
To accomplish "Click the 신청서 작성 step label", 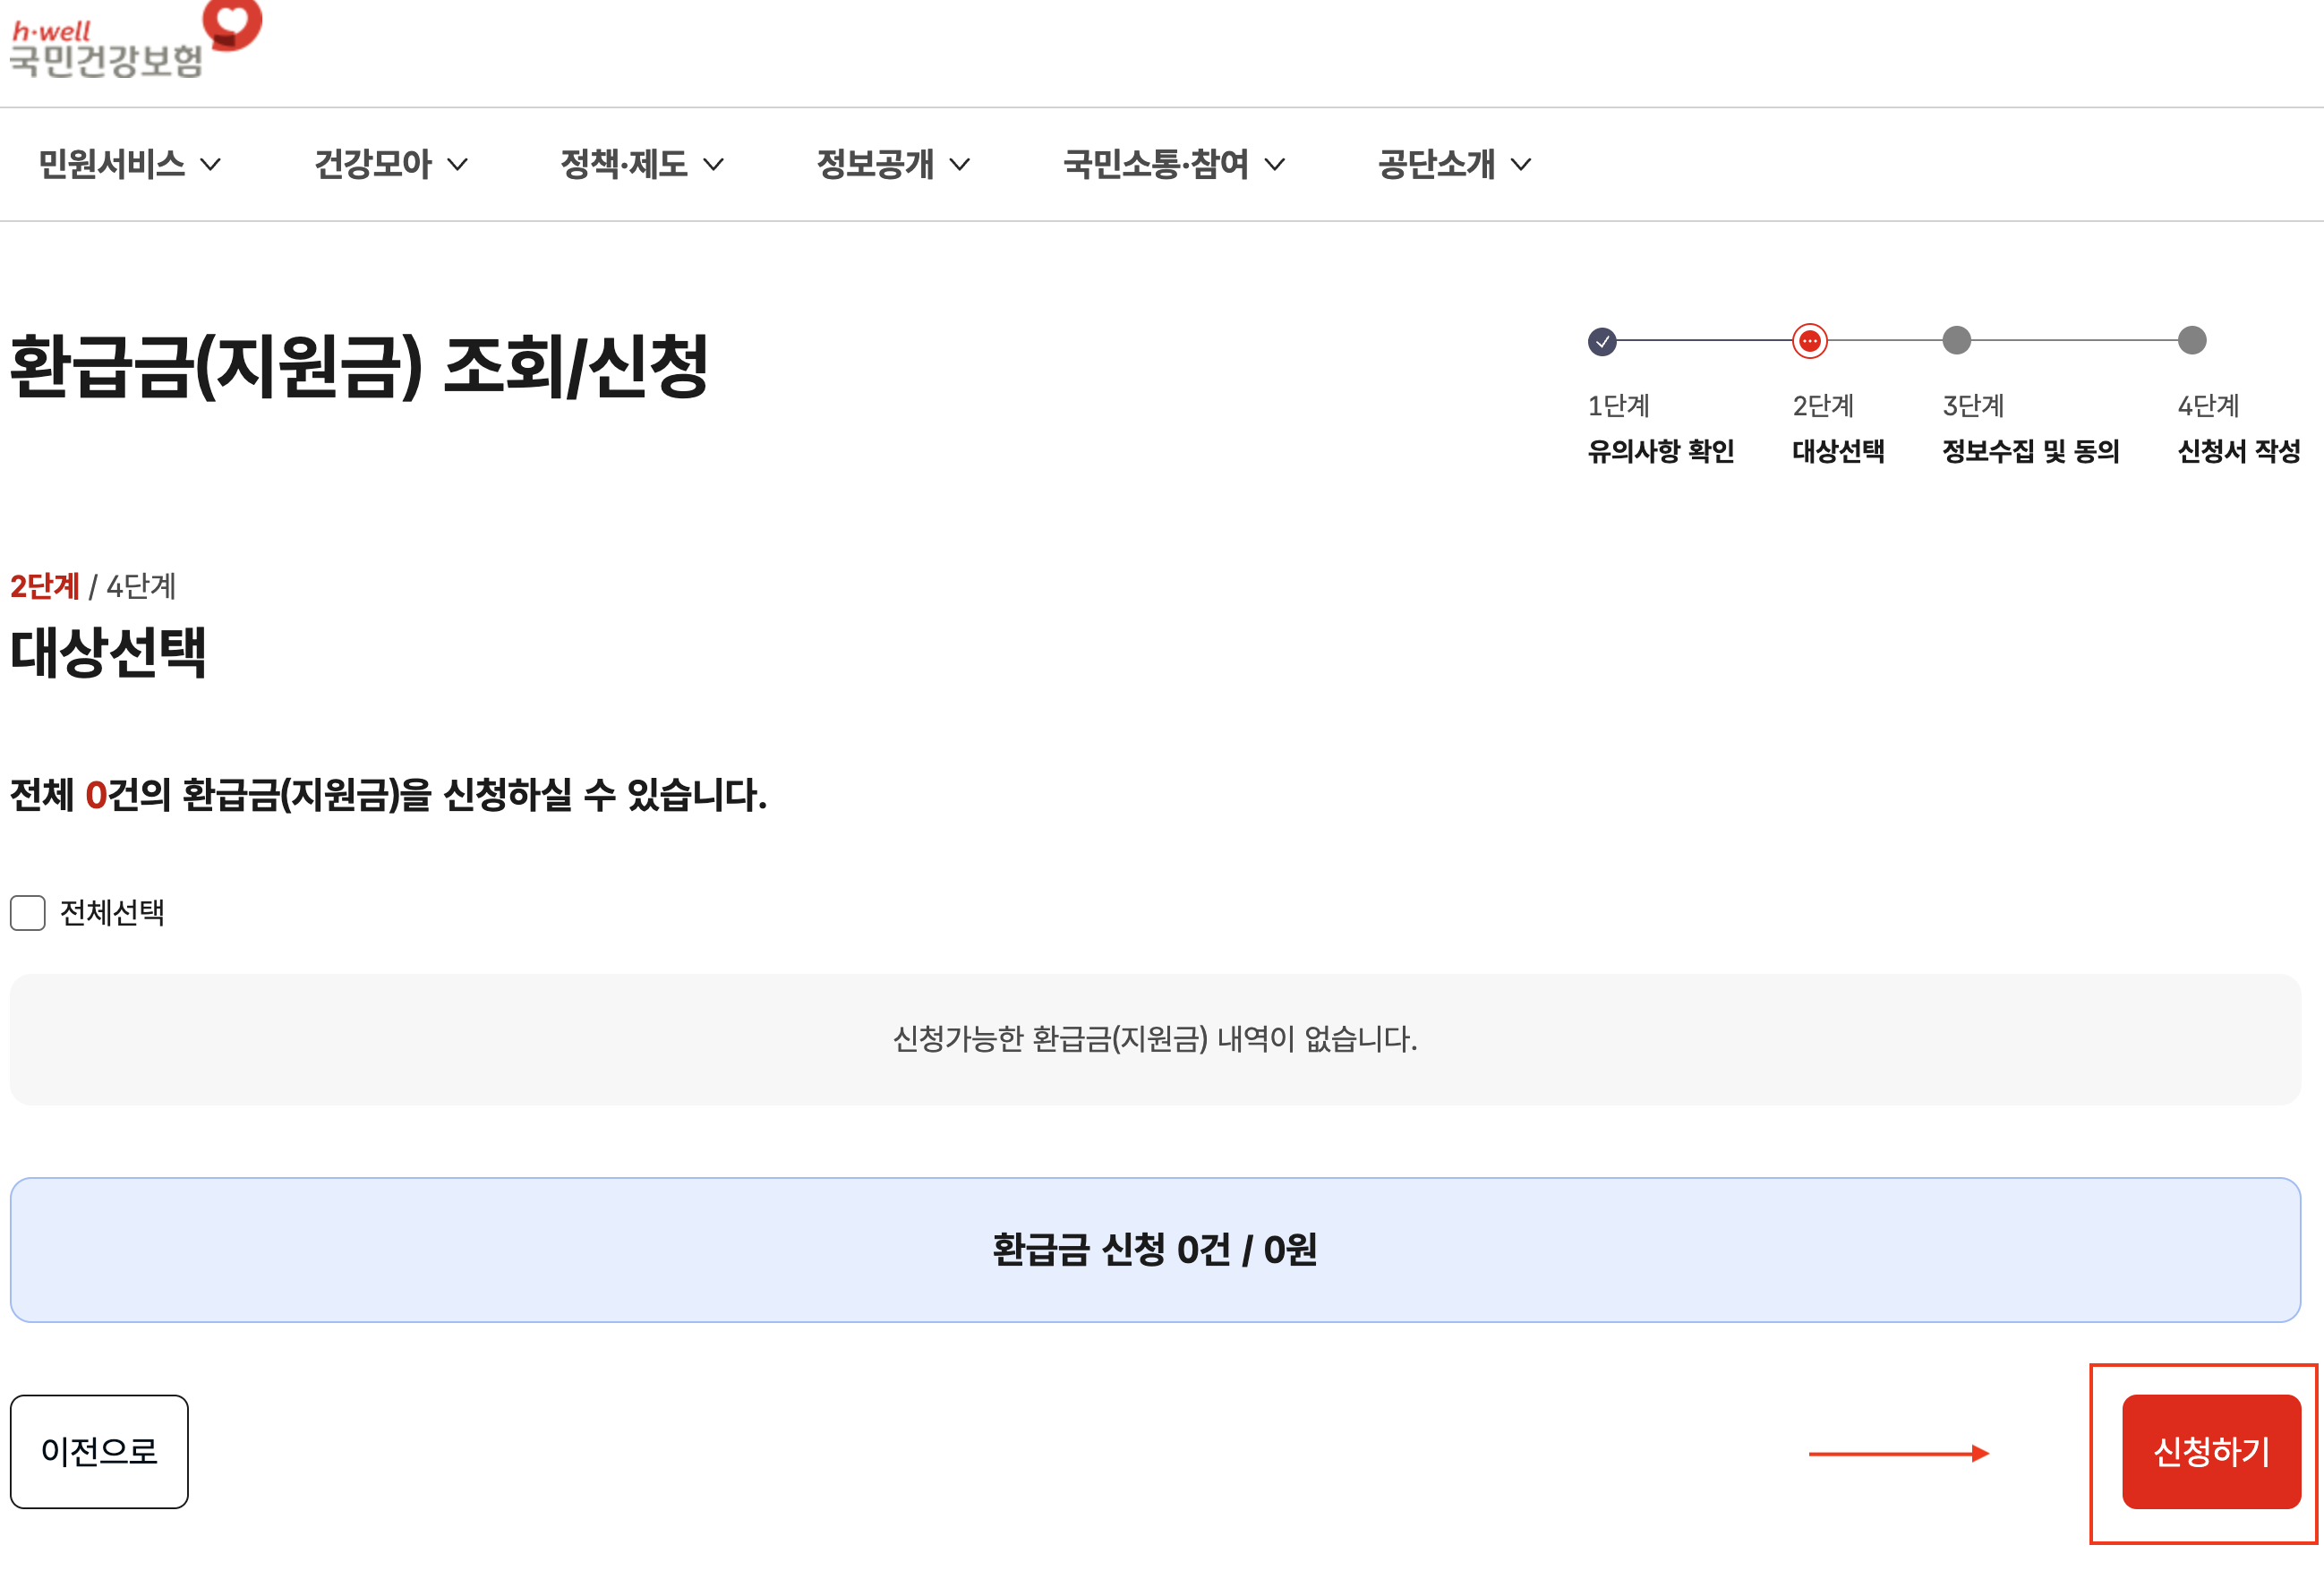I will click(2238, 451).
